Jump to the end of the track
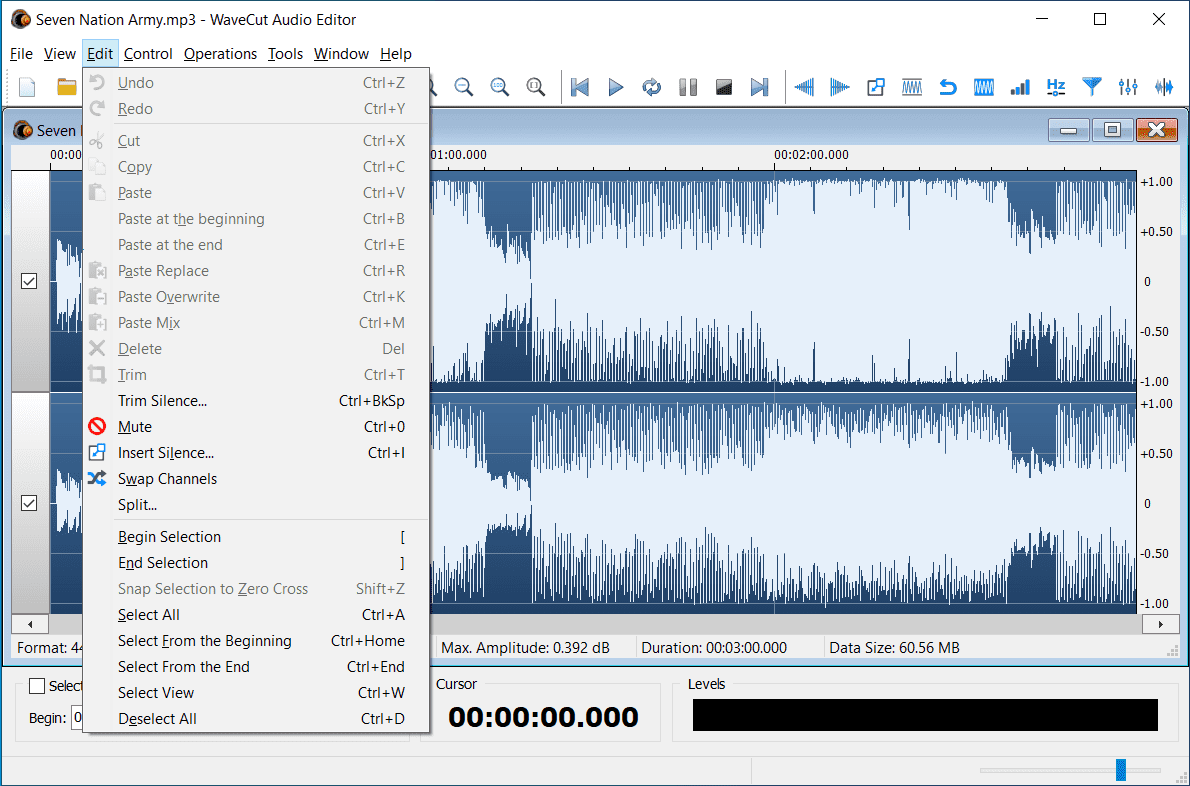 (x=760, y=88)
